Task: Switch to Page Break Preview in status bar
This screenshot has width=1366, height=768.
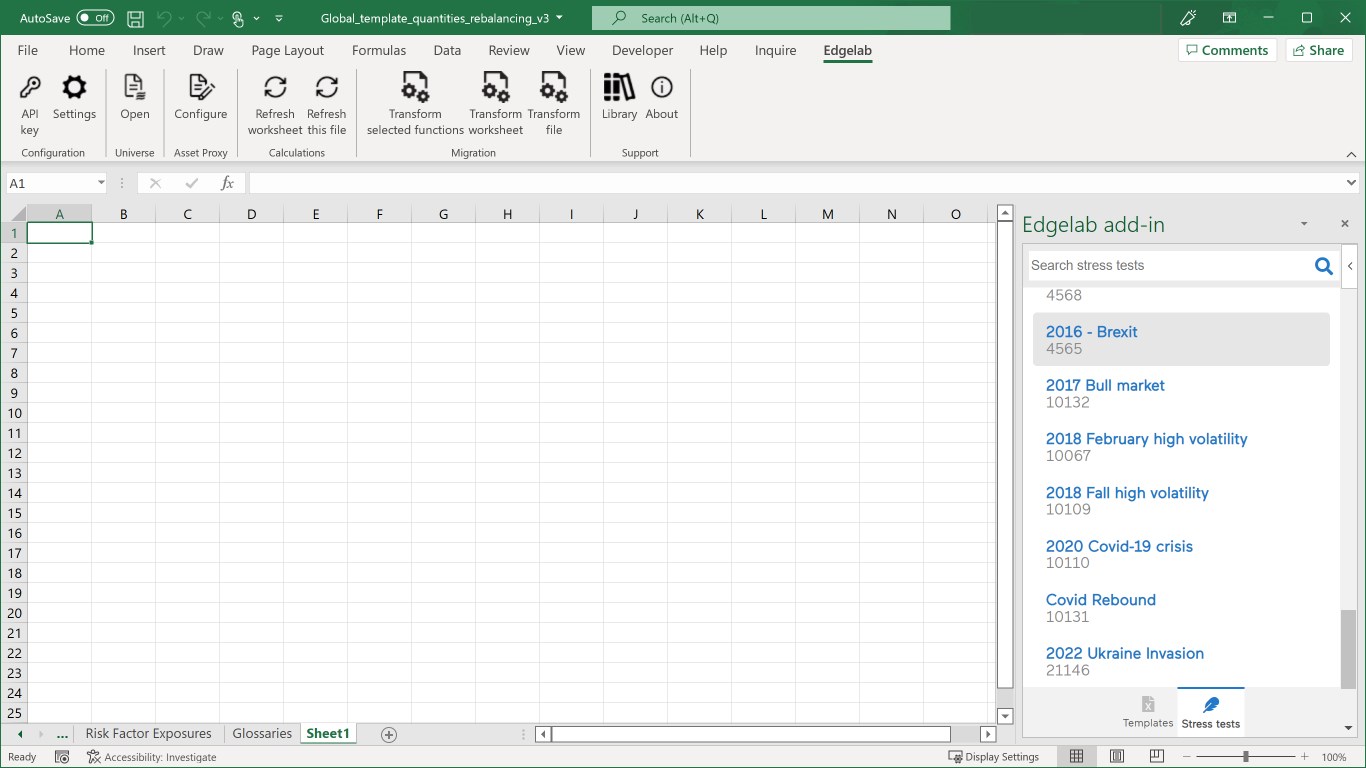Action: (x=1157, y=757)
